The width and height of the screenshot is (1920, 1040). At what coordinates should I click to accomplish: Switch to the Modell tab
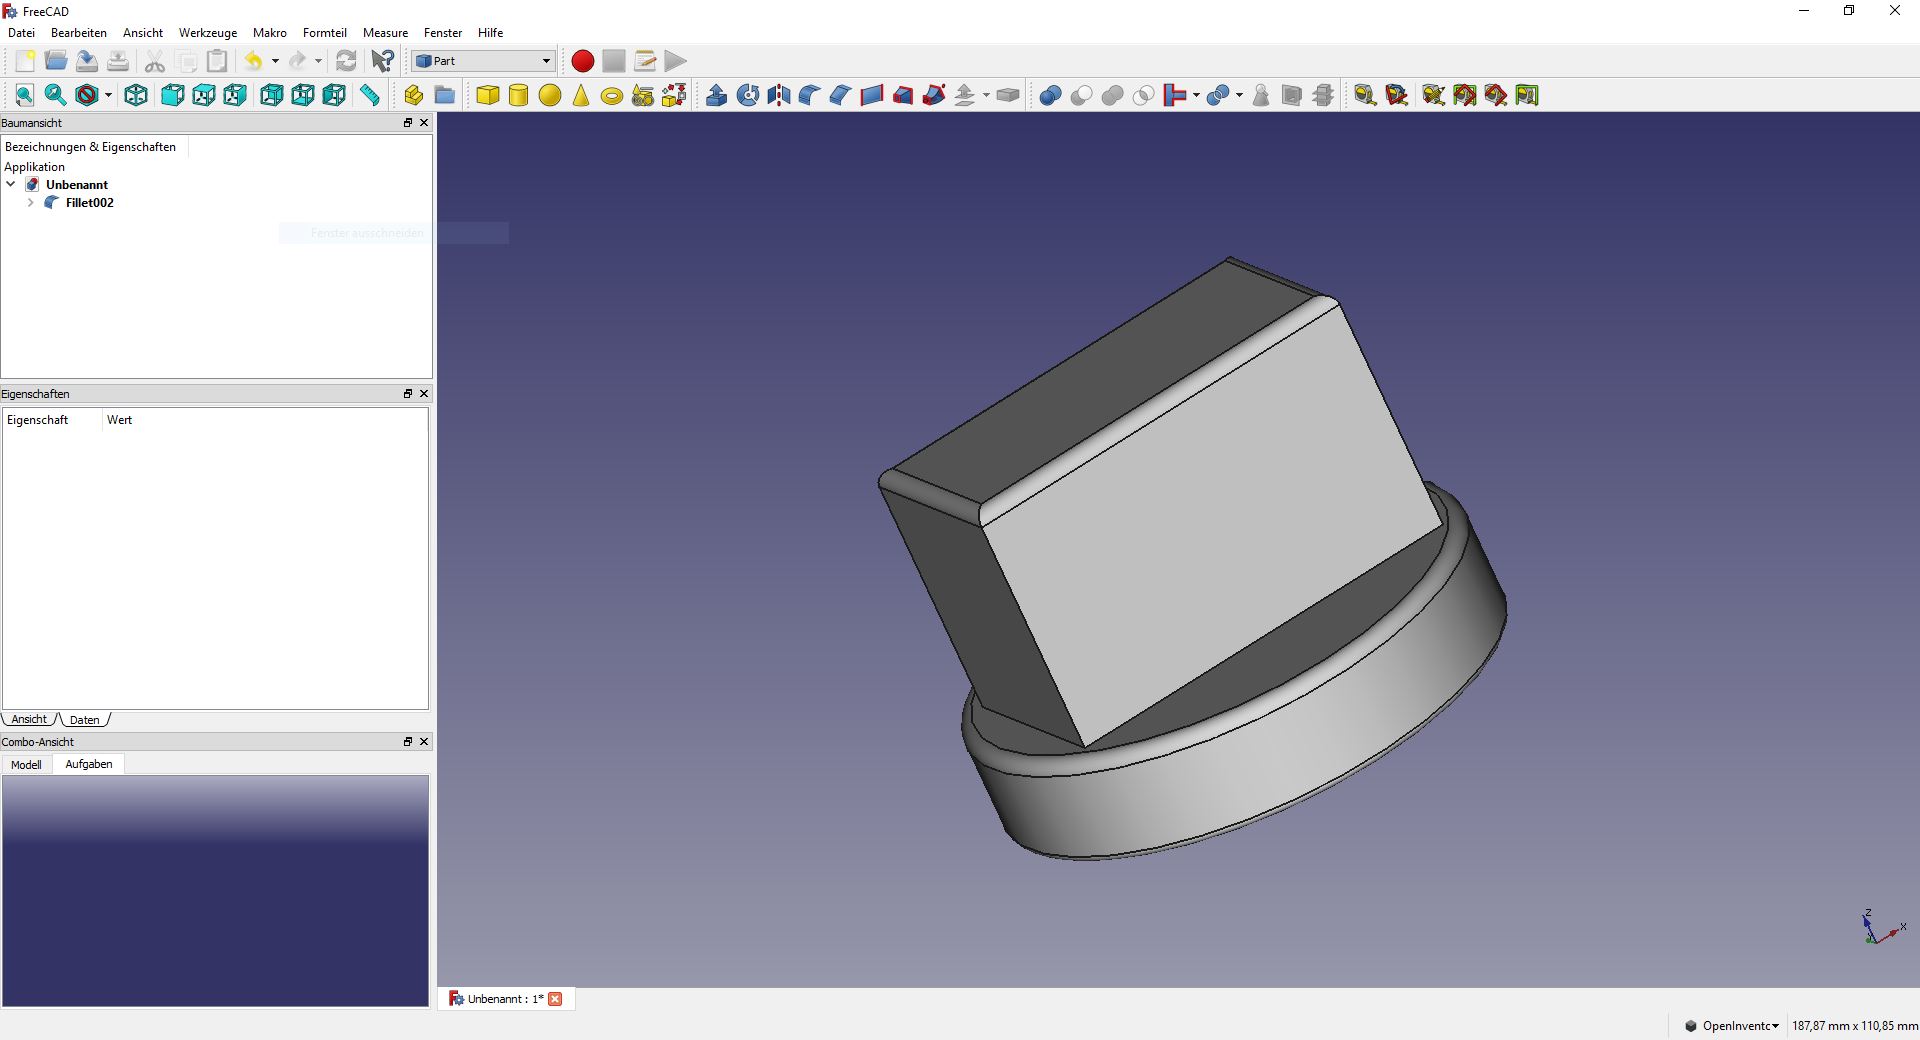pos(26,764)
